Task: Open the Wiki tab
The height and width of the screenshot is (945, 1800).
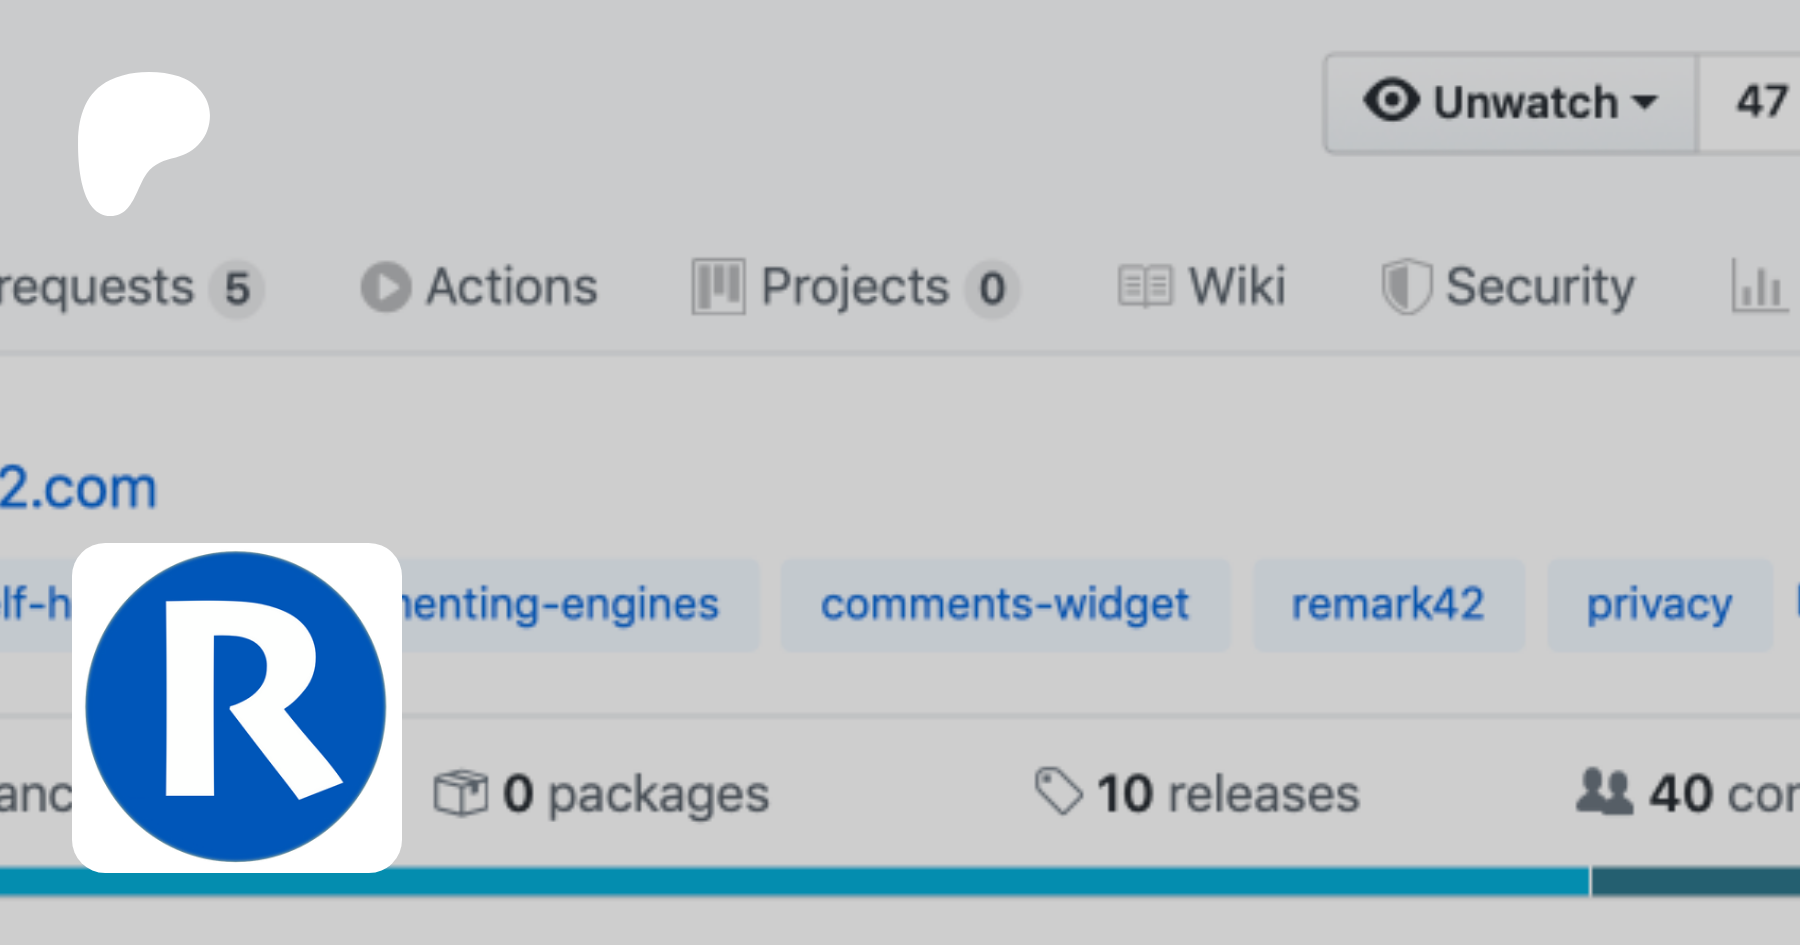Action: (x=1236, y=288)
